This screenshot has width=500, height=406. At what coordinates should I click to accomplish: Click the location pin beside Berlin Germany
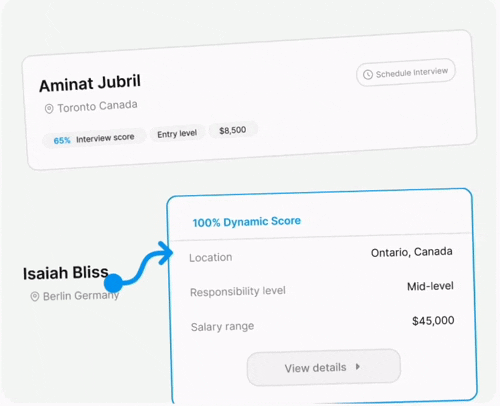tap(35, 296)
